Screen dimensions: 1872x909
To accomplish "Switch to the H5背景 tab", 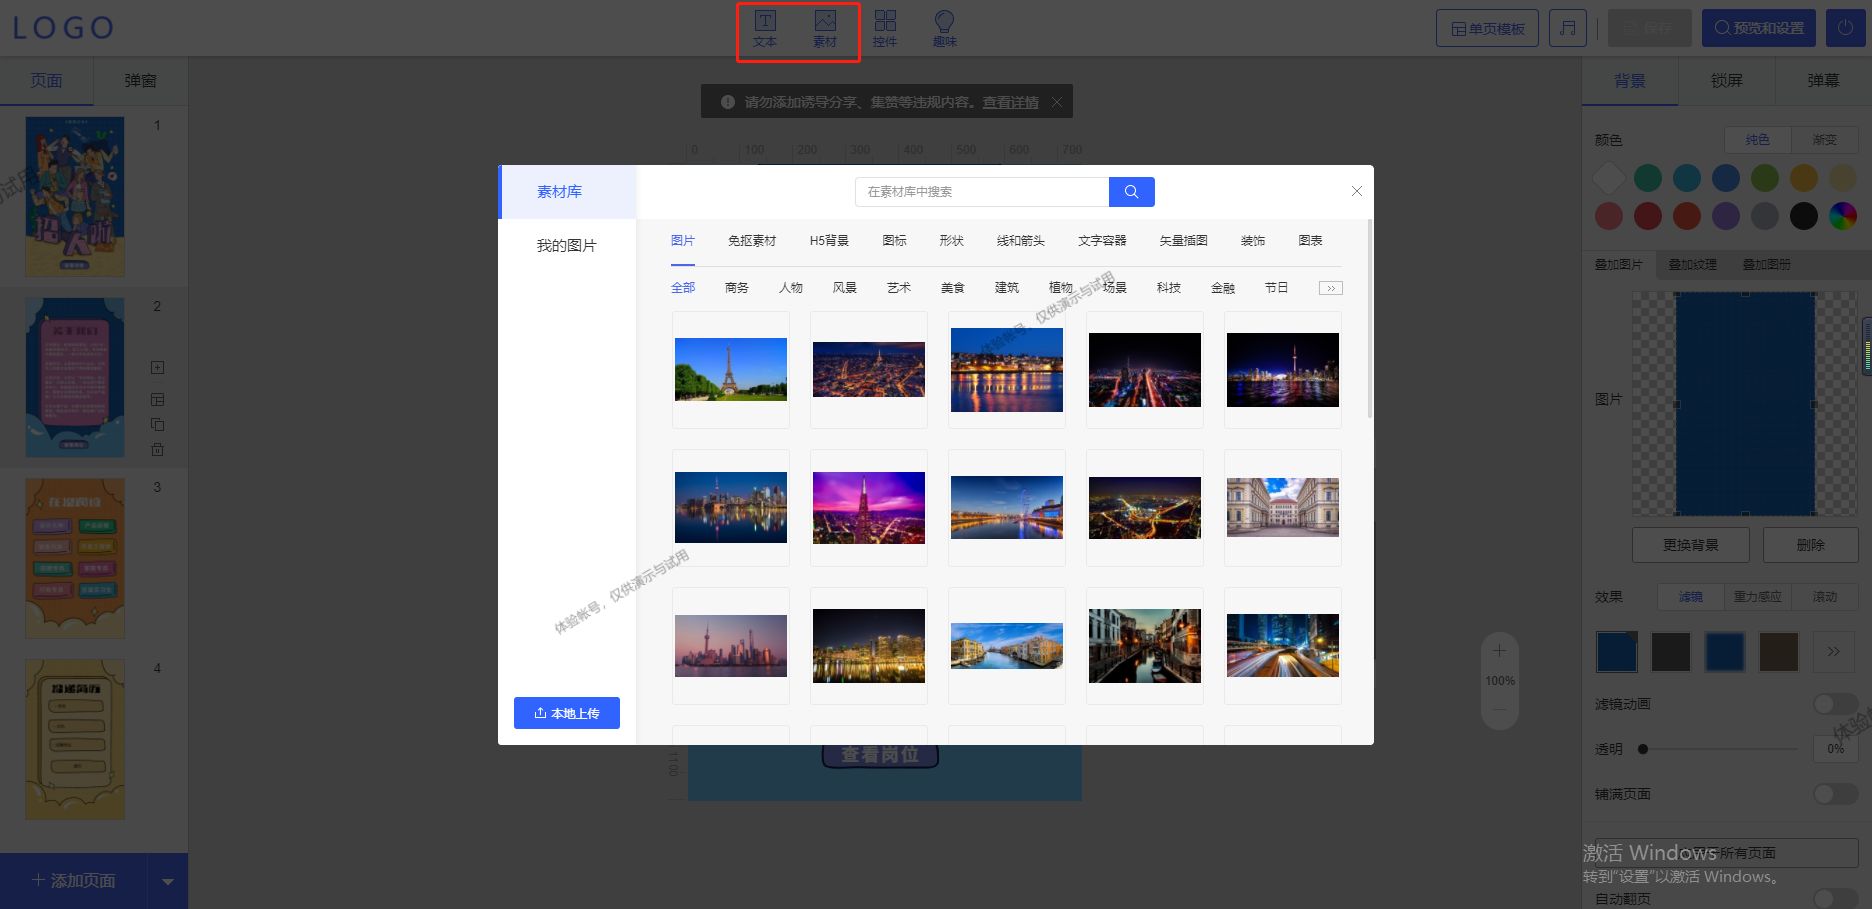I will (829, 241).
